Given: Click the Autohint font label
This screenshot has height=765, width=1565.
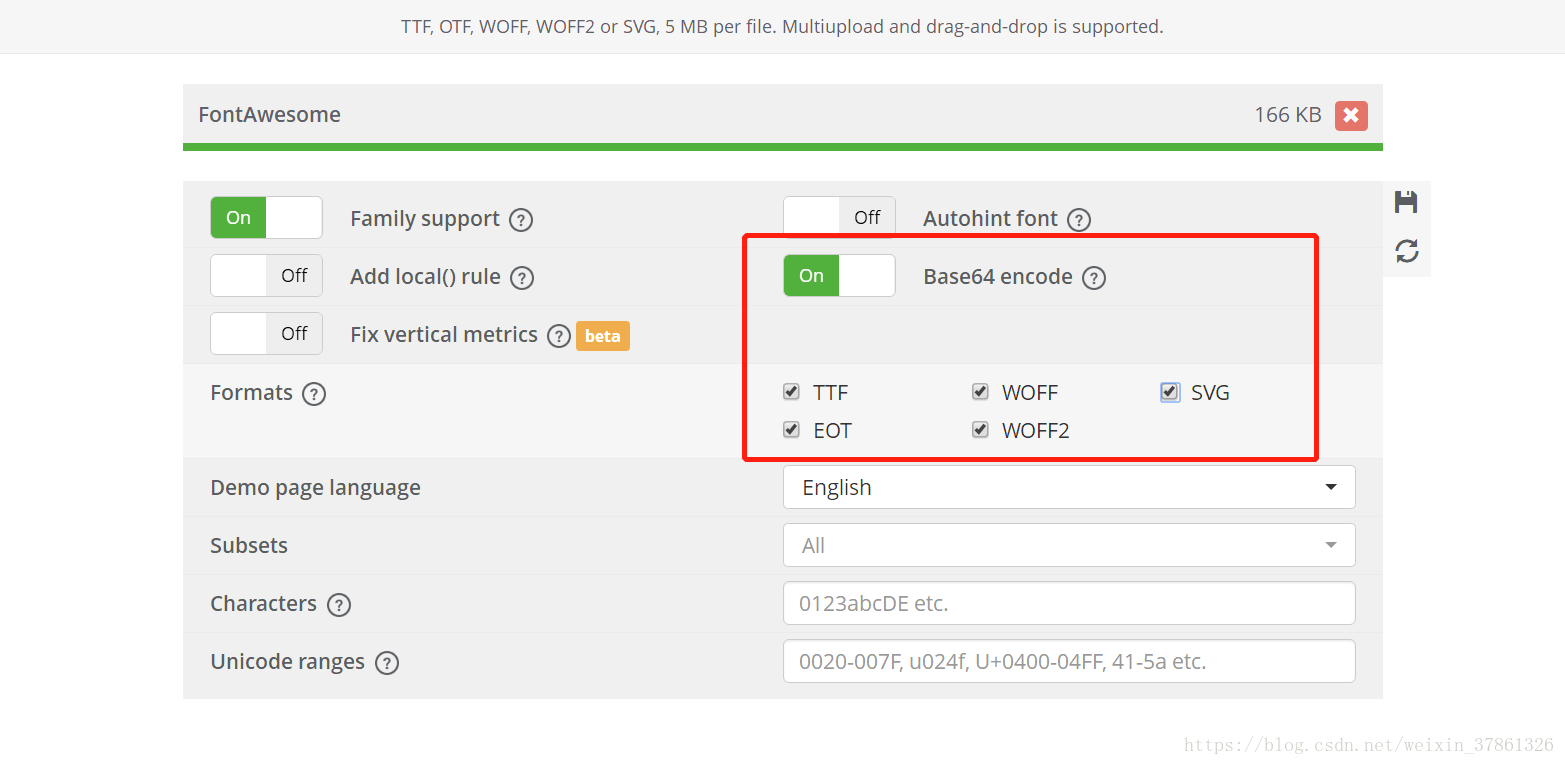Looking at the screenshot, I should click(x=990, y=219).
